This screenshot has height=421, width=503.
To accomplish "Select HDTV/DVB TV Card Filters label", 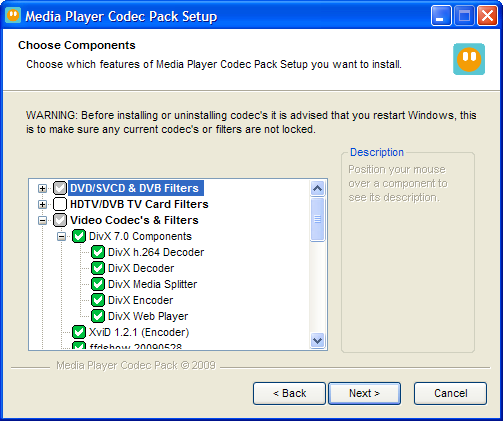I will (139, 204).
